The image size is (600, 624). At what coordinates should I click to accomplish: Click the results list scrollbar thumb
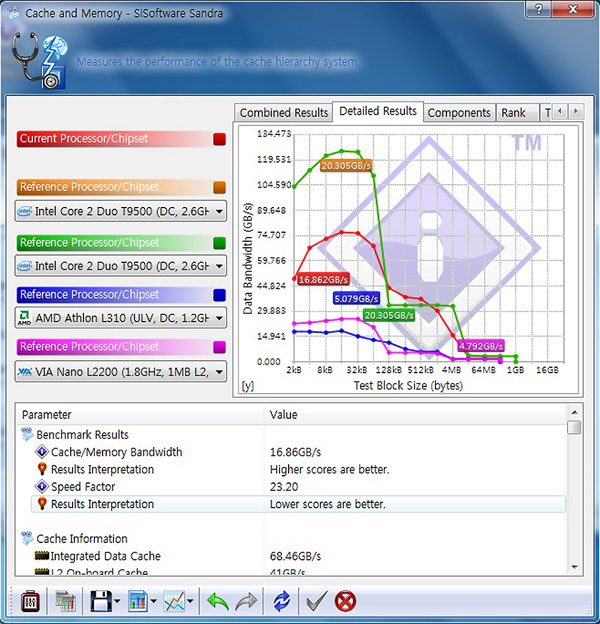(x=574, y=427)
